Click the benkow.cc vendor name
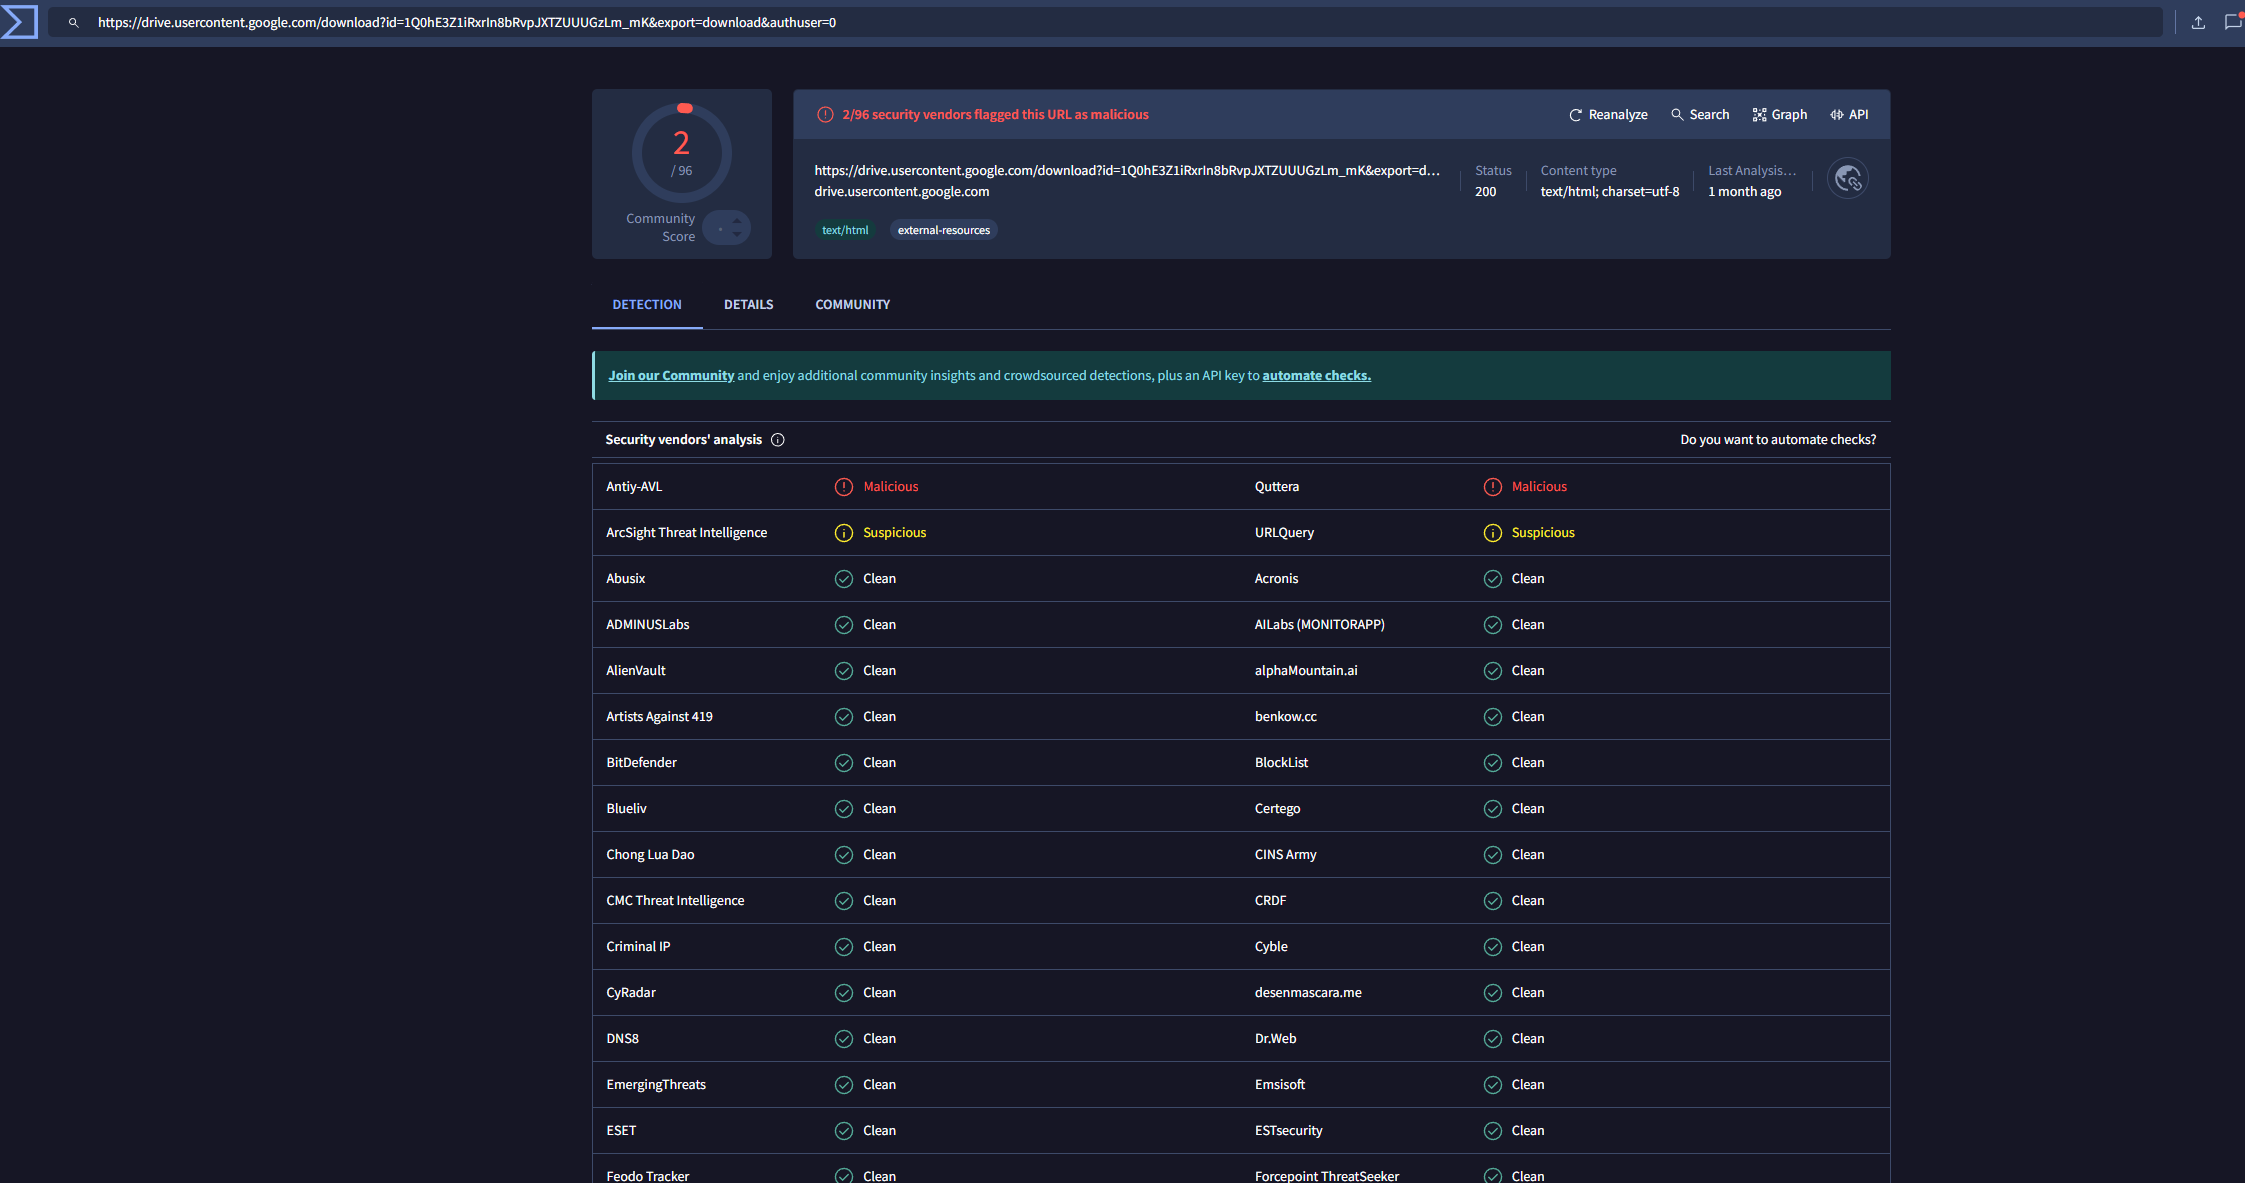The width and height of the screenshot is (2245, 1183). pyautogui.click(x=1286, y=717)
